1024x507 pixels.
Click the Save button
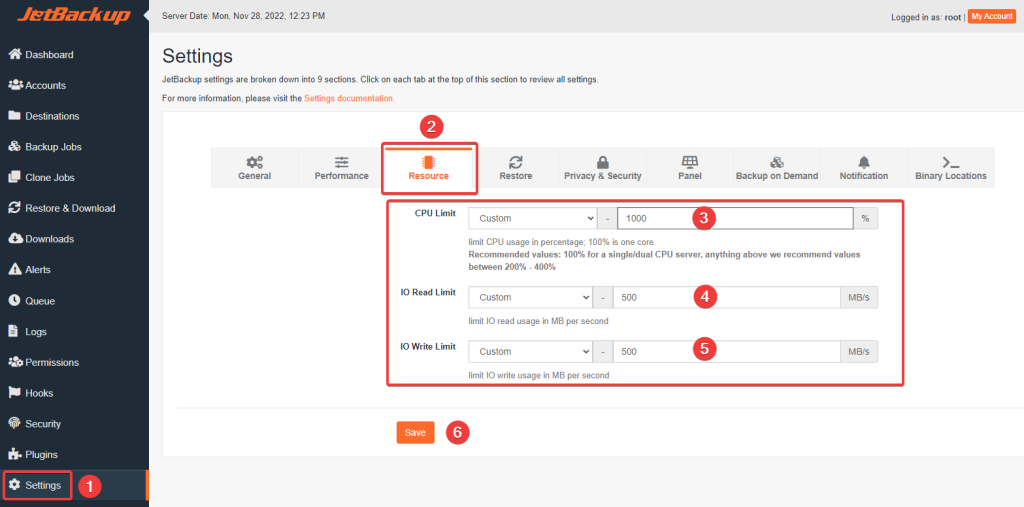click(415, 433)
